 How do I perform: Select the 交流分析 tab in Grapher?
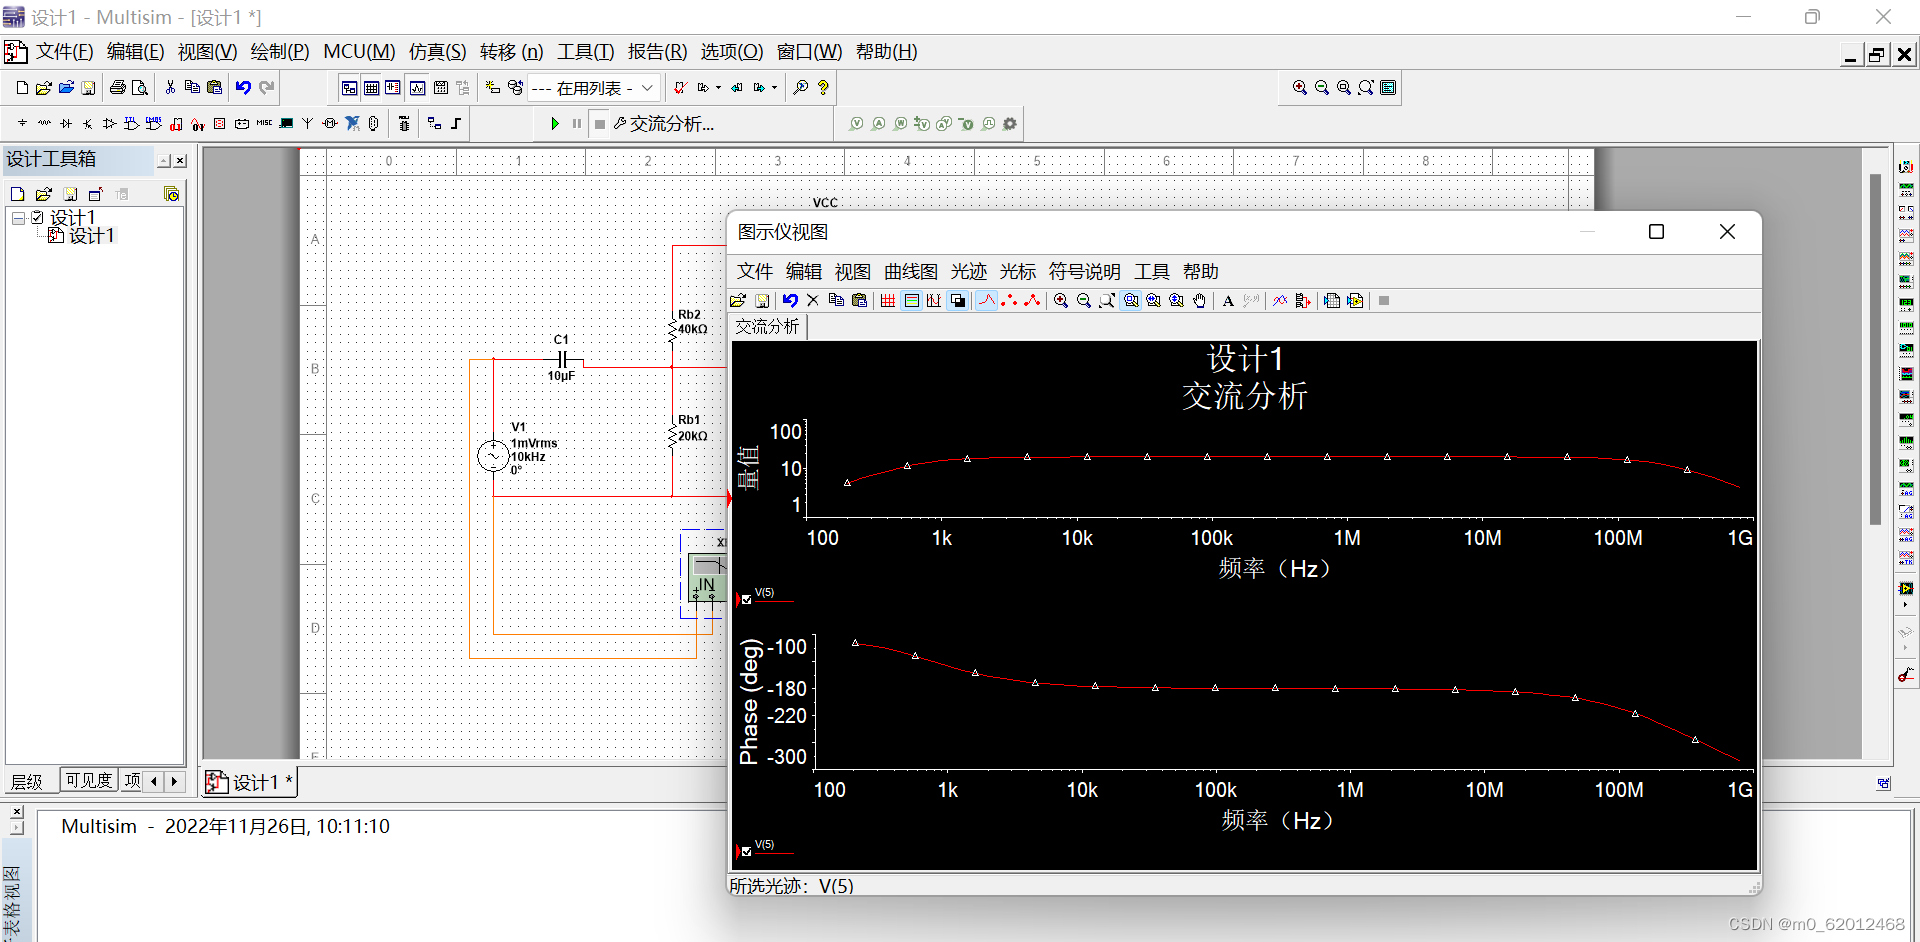767,327
